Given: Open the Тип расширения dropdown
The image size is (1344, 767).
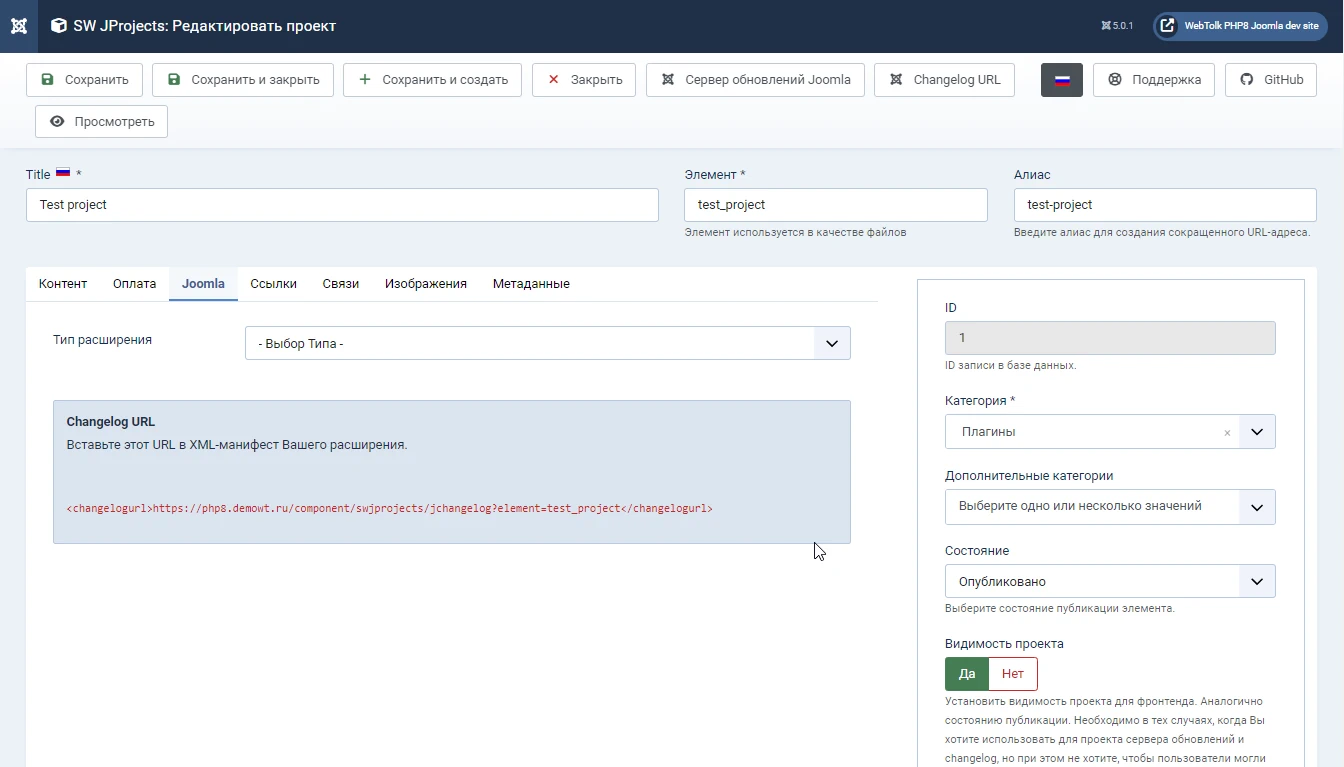Looking at the screenshot, I should (x=548, y=343).
